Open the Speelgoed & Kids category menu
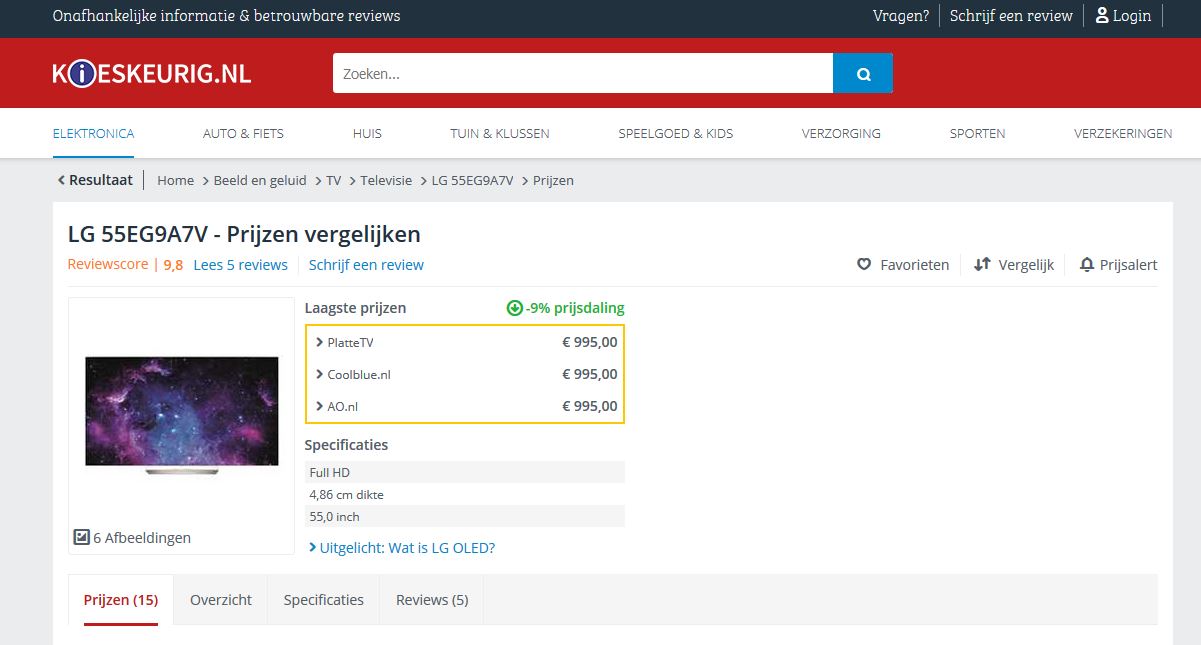The width and height of the screenshot is (1201, 645). [676, 133]
